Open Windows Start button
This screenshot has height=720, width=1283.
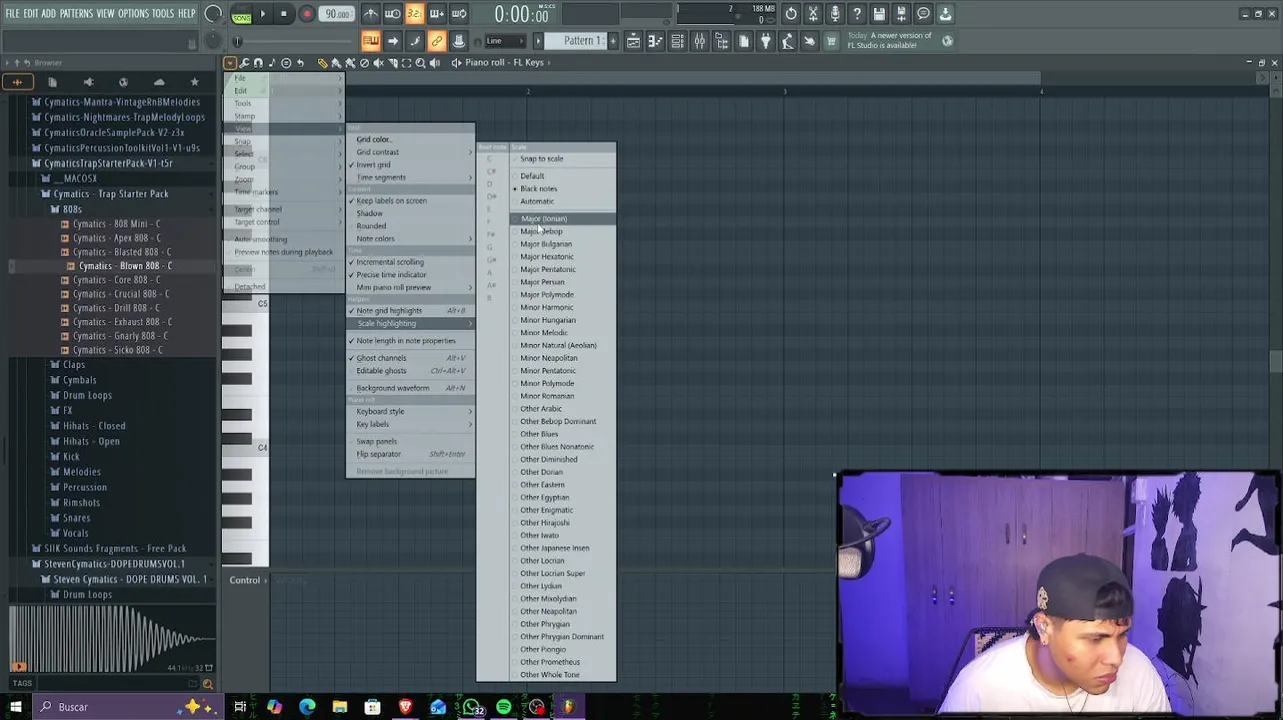click(x=15, y=707)
